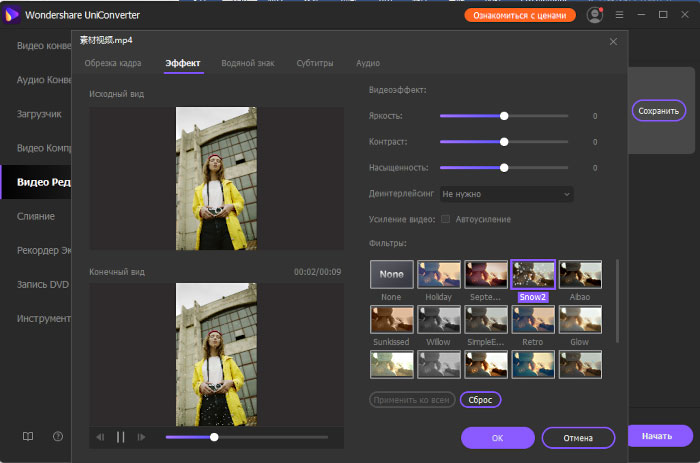The image size is (700, 463).
Task: Select the Retro filter thumbnail
Action: pos(533,319)
